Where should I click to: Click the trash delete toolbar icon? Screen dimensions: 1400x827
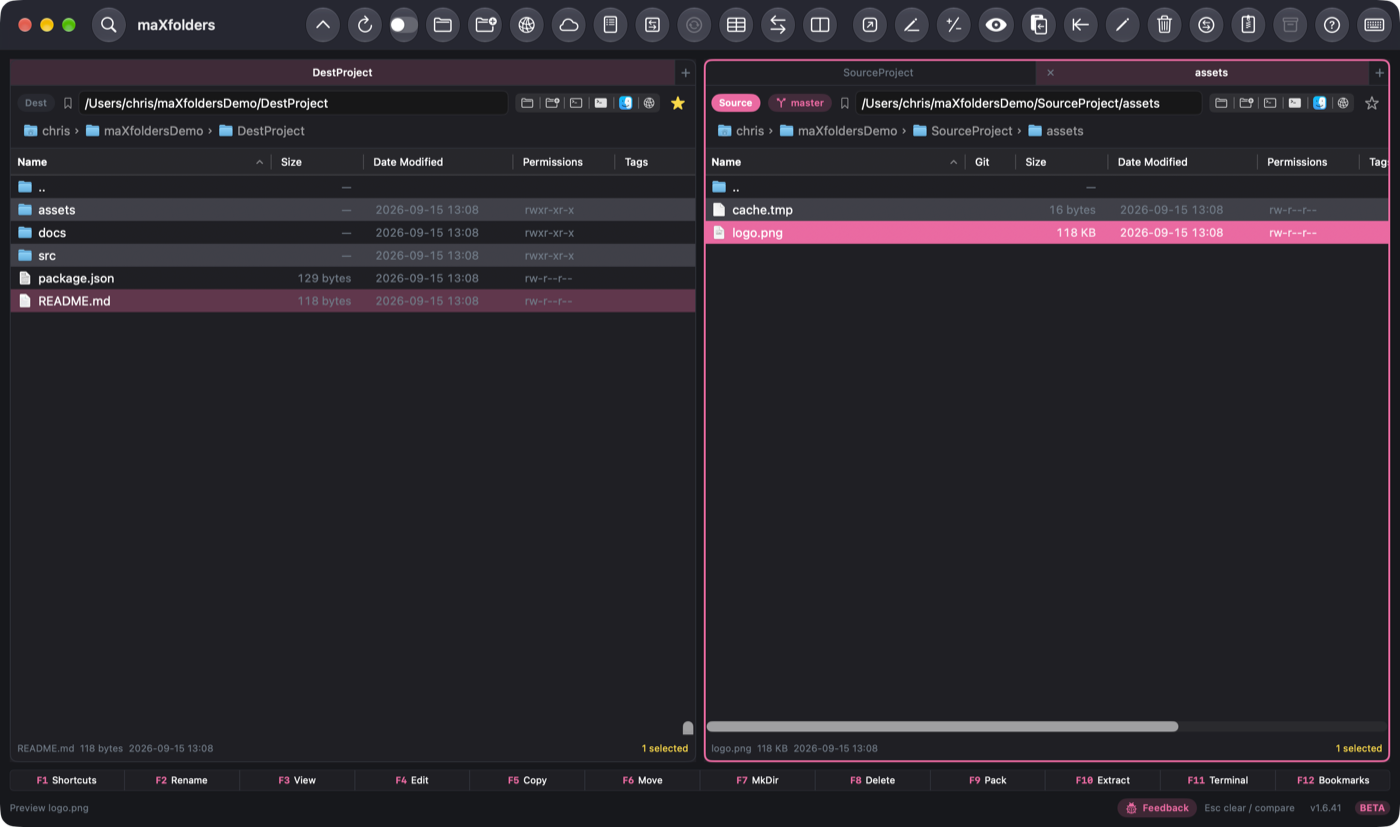1164,25
